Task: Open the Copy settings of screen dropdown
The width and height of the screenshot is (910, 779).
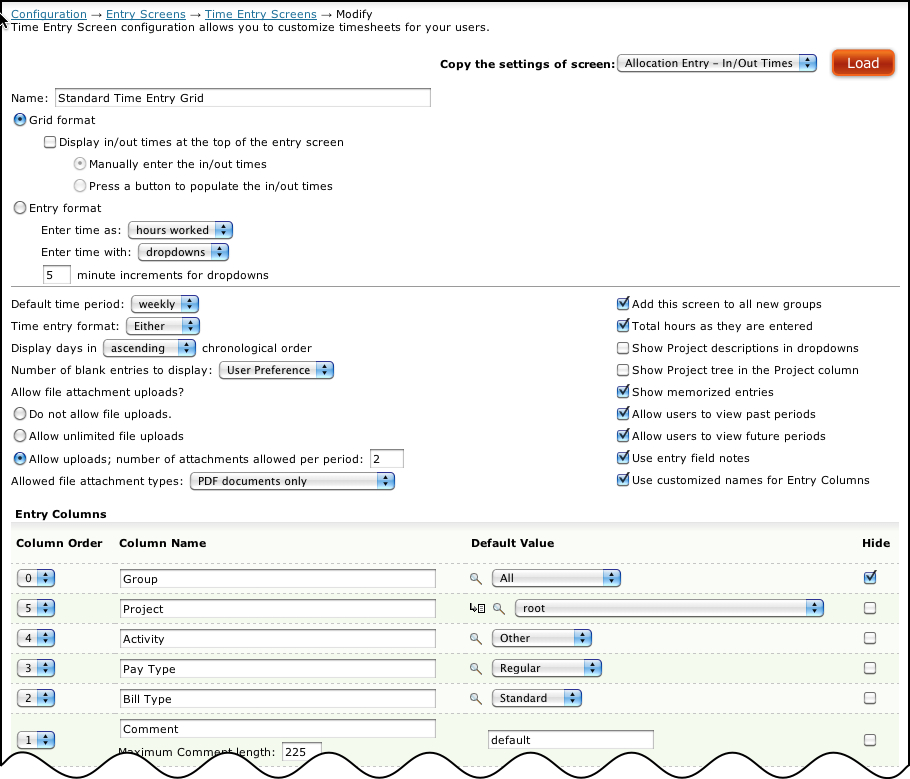Action: [717, 63]
